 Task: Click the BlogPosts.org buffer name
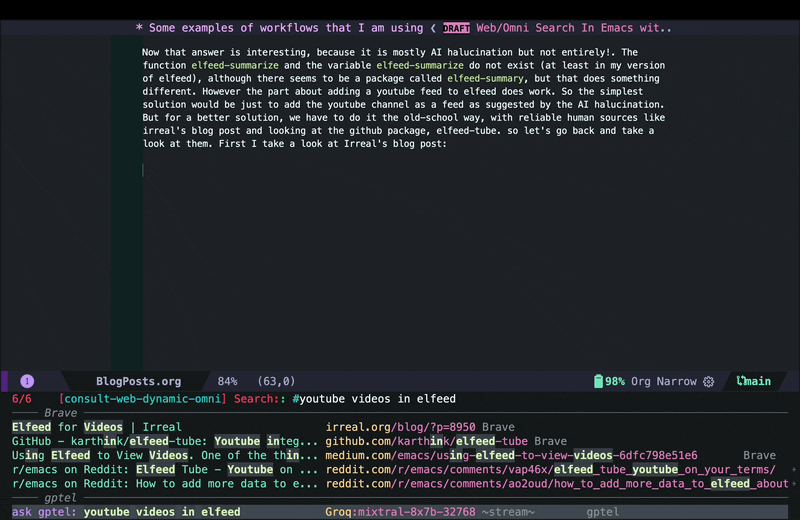pyautogui.click(x=139, y=381)
